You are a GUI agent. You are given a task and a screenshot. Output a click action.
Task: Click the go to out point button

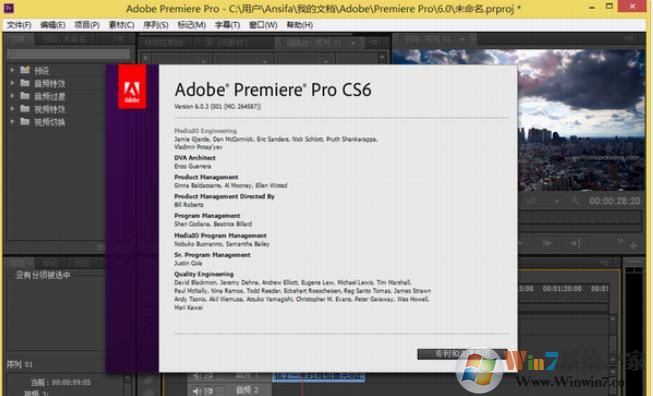click(x=575, y=243)
